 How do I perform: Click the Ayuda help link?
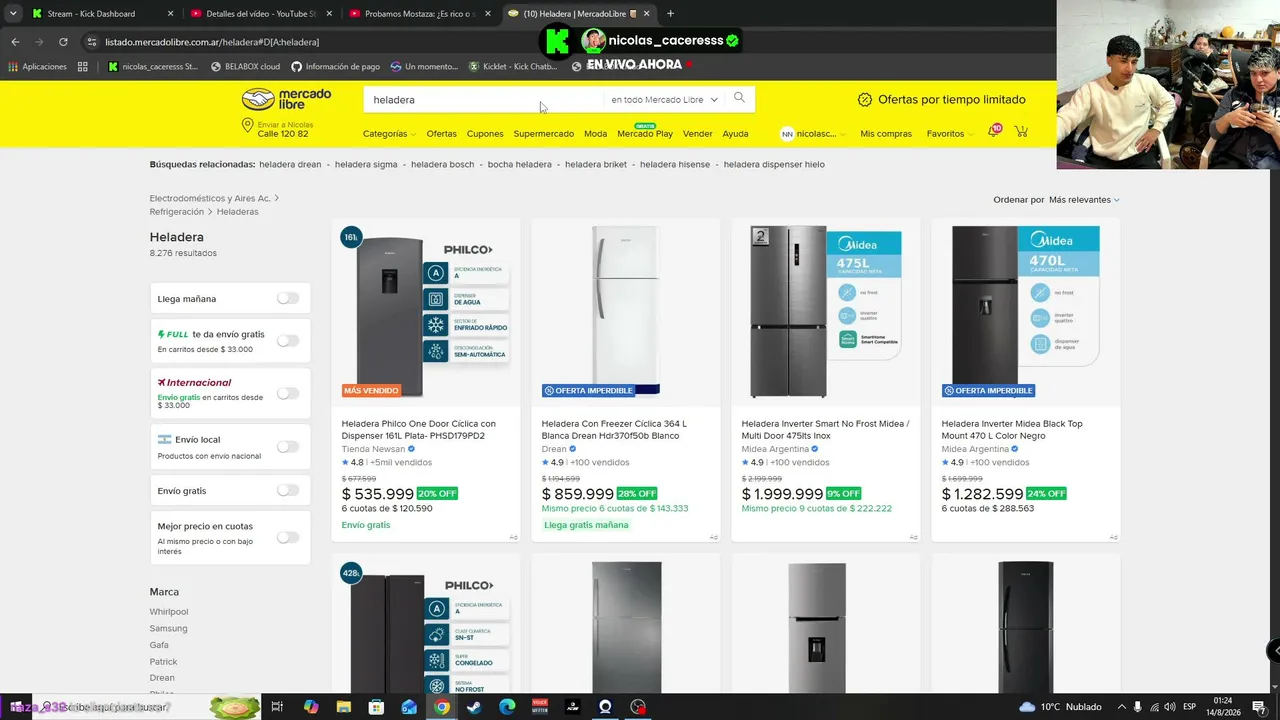coord(735,134)
